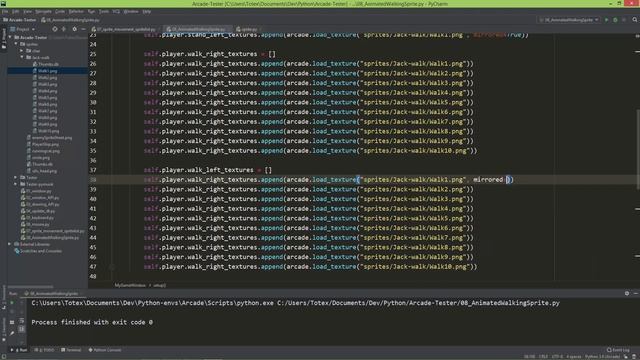Image resolution: width=640 pixels, height=360 pixels.
Task: Open Run panel settings gear
Action: pos(627,293)
